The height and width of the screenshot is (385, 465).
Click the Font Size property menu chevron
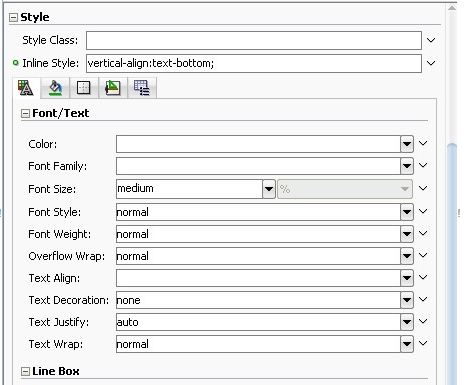pos(423,188)
